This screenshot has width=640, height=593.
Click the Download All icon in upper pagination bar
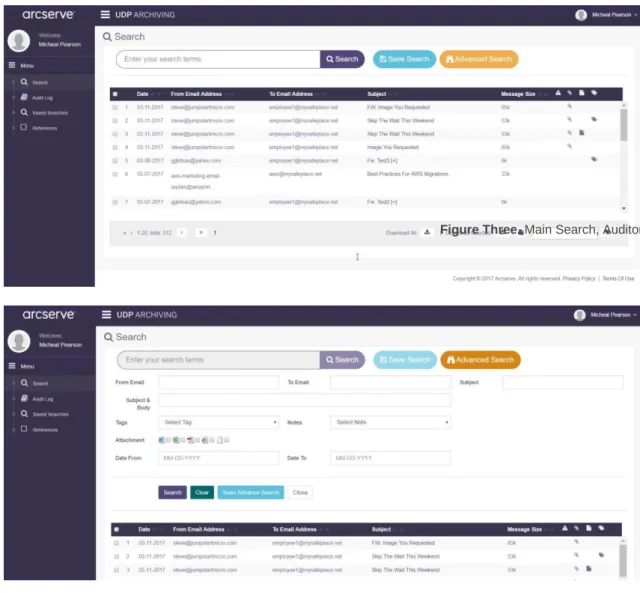[427, 233]
